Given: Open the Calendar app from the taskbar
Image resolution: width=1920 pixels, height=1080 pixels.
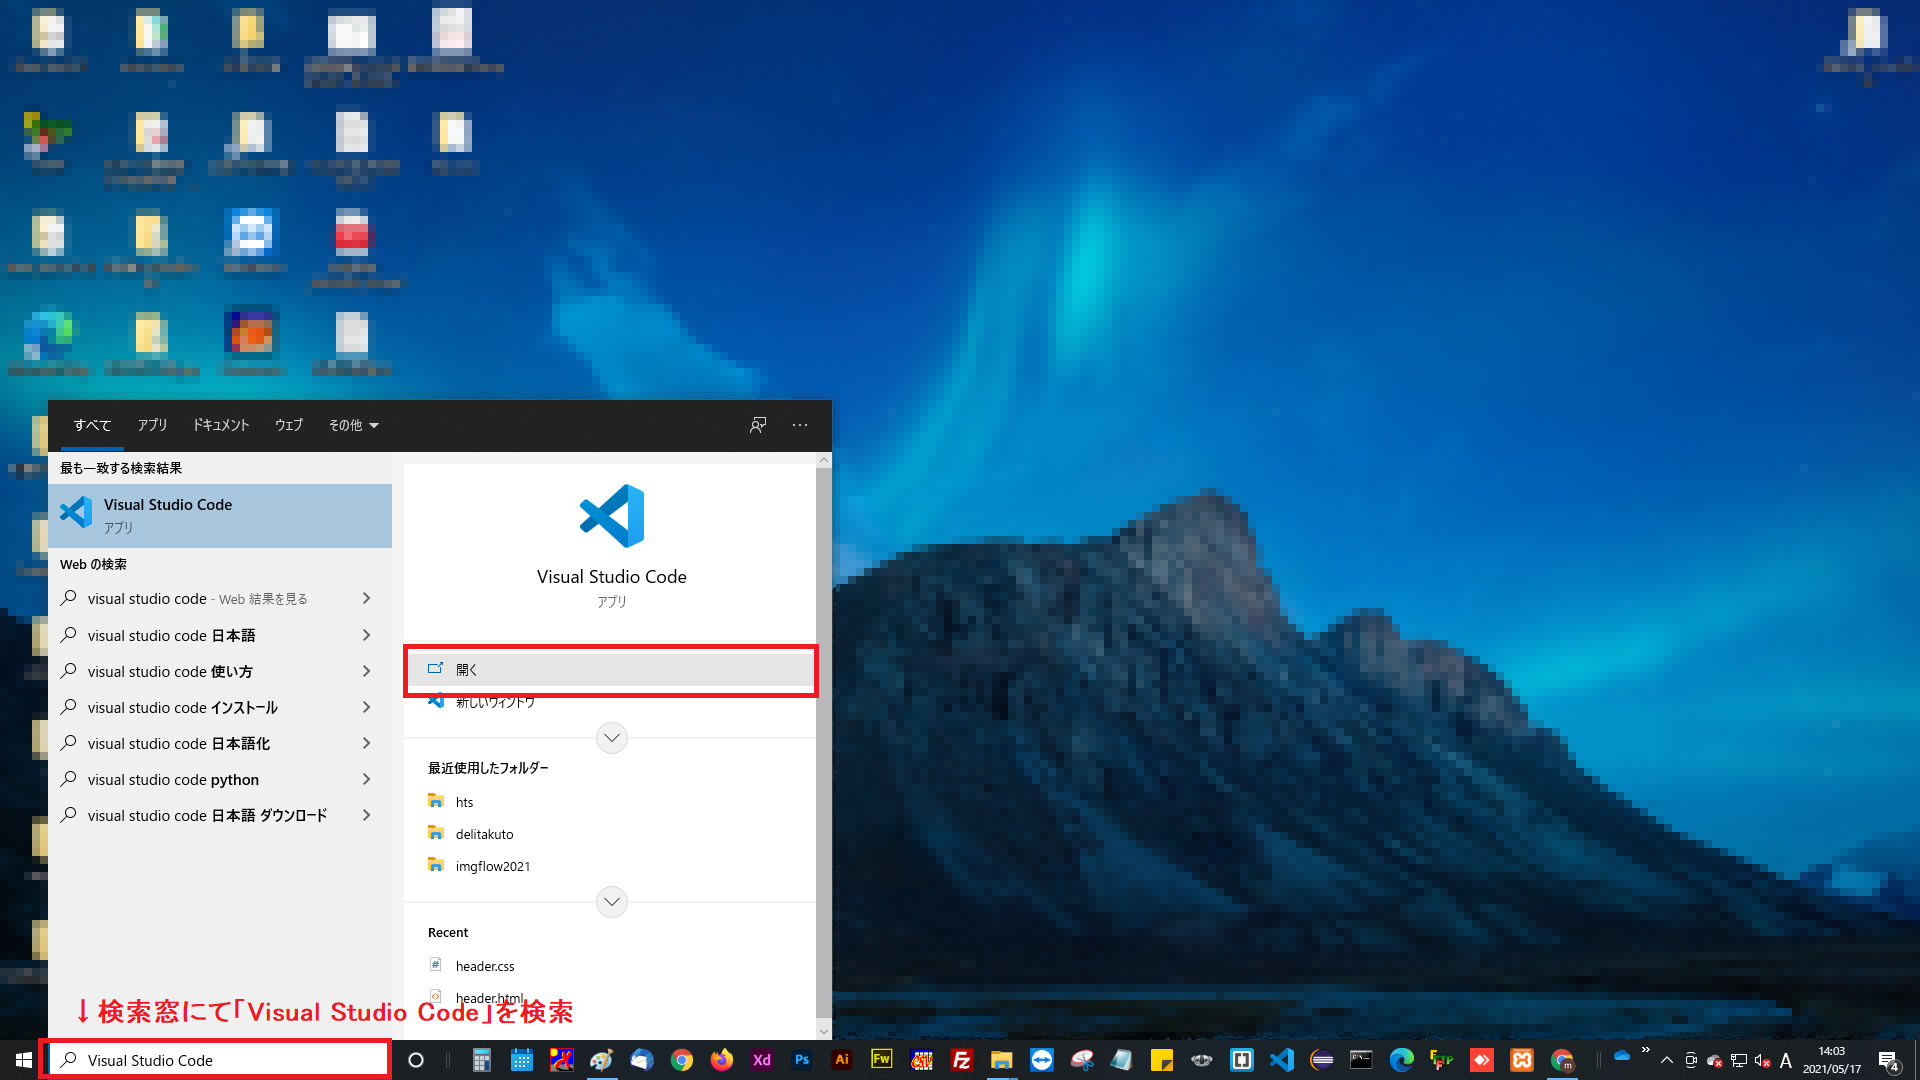Looking at the screenshot, I should (x=521, y=1060).
